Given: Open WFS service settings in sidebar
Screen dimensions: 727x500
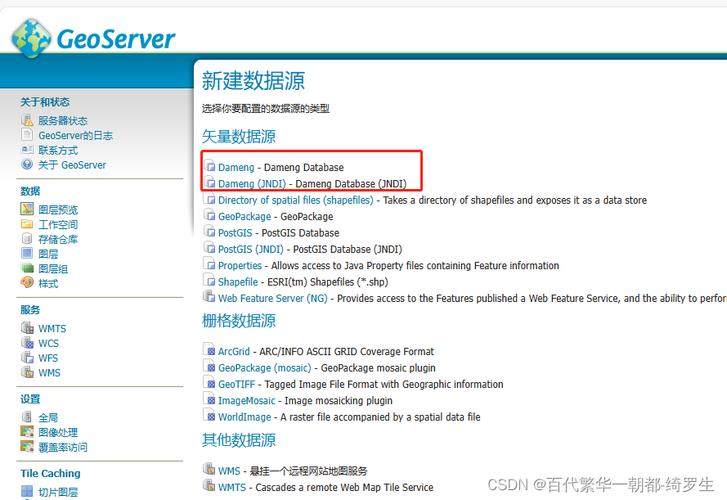Looking at the screenshot, I should coord(48,358).
